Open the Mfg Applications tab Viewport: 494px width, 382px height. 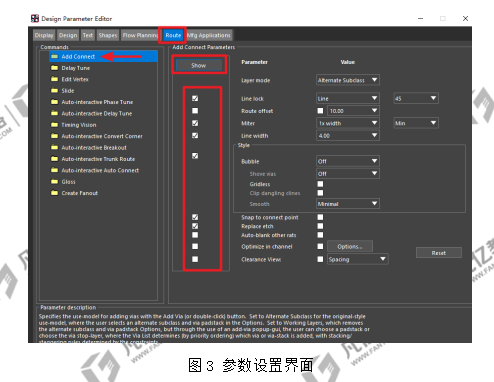point(209,35)
